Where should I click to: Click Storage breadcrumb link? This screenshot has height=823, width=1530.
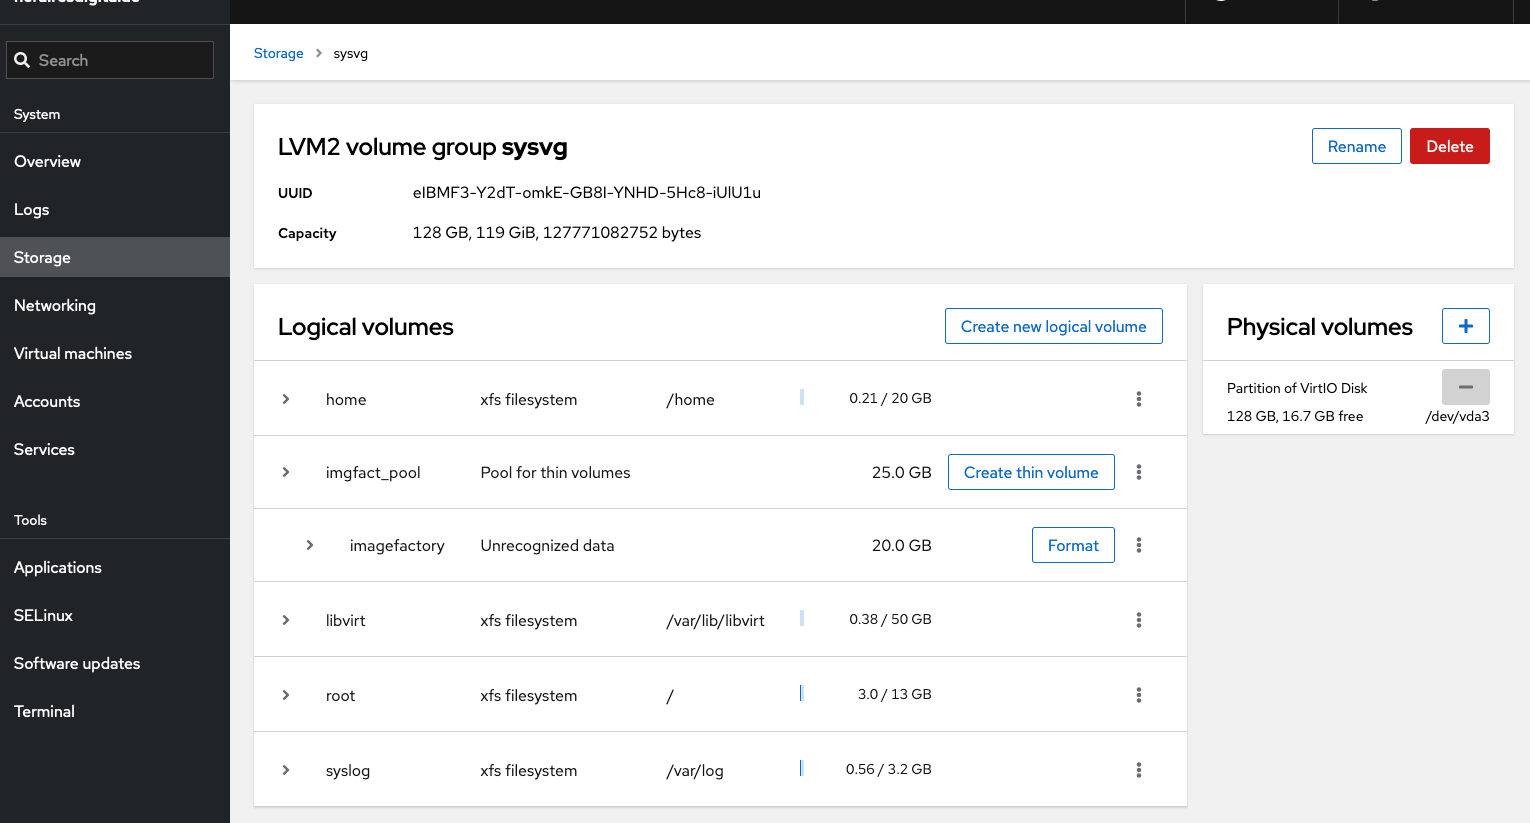point(278,53)
